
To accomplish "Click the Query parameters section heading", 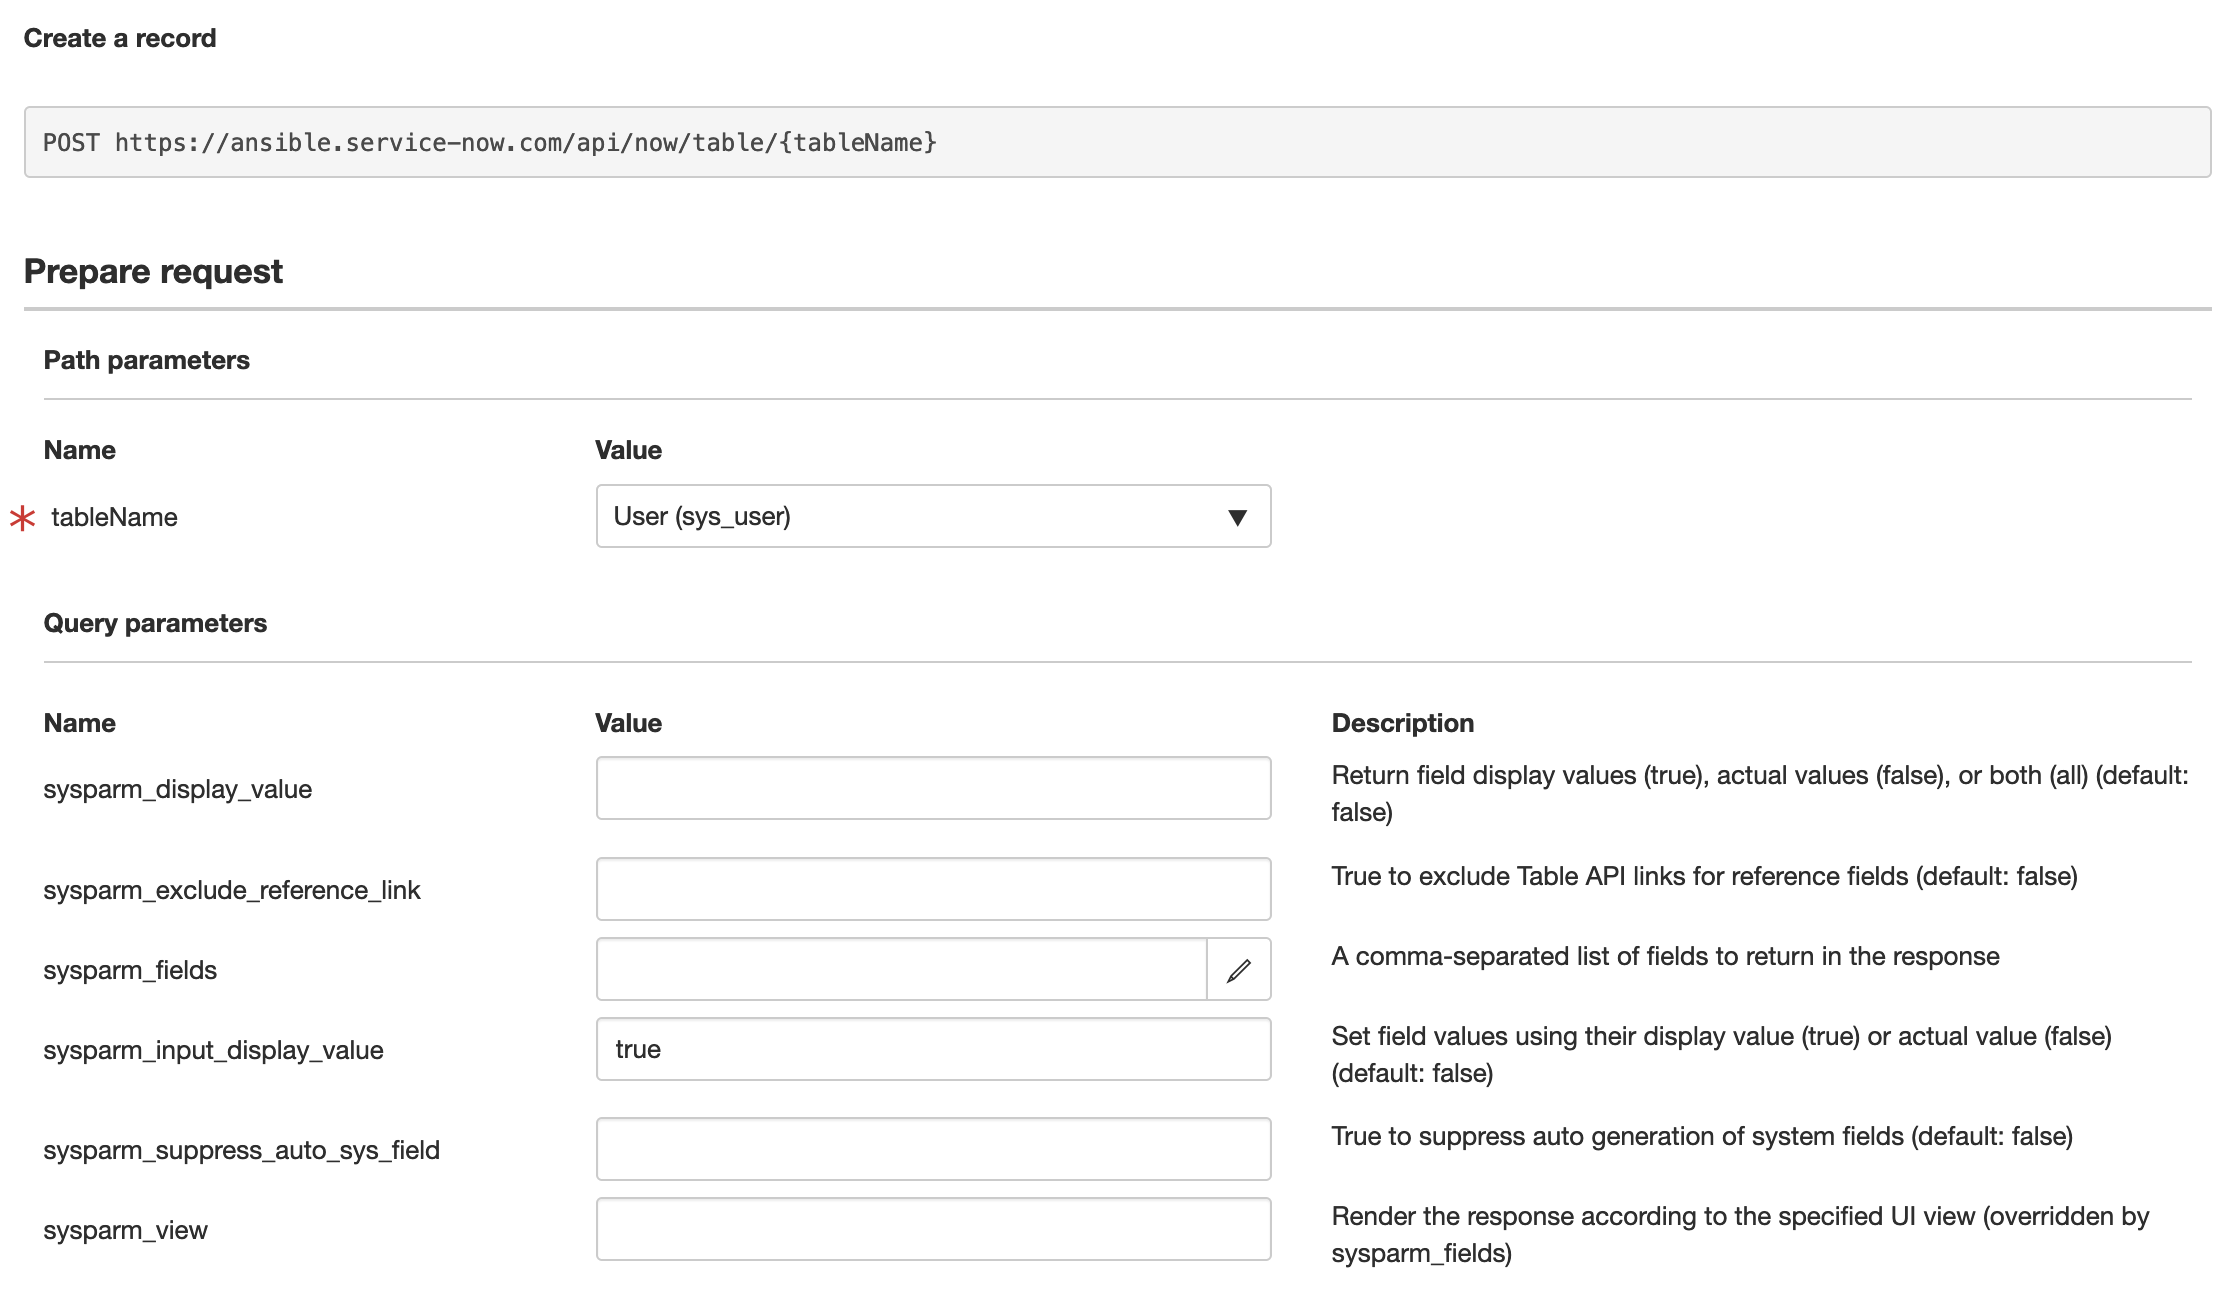I will (155, 623).
